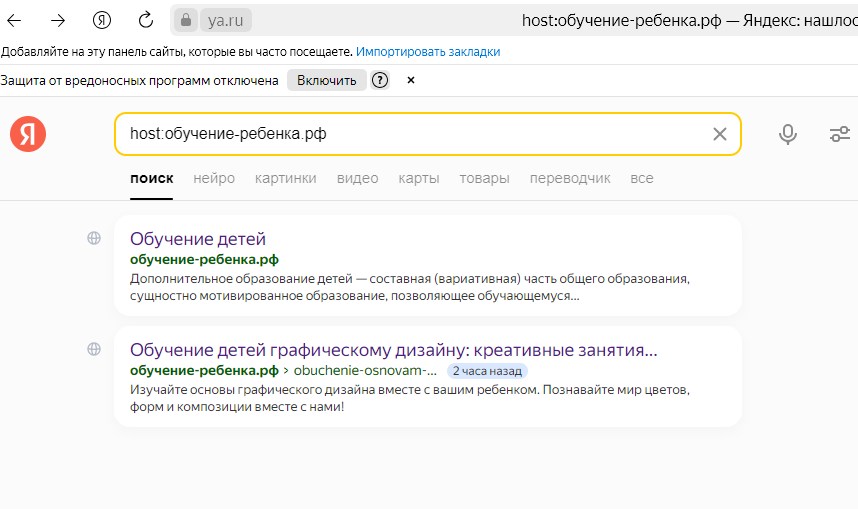Screen dimensions: 858x509
Task: Click globe icon beside Обучение детей result
Action: point(94,238)
